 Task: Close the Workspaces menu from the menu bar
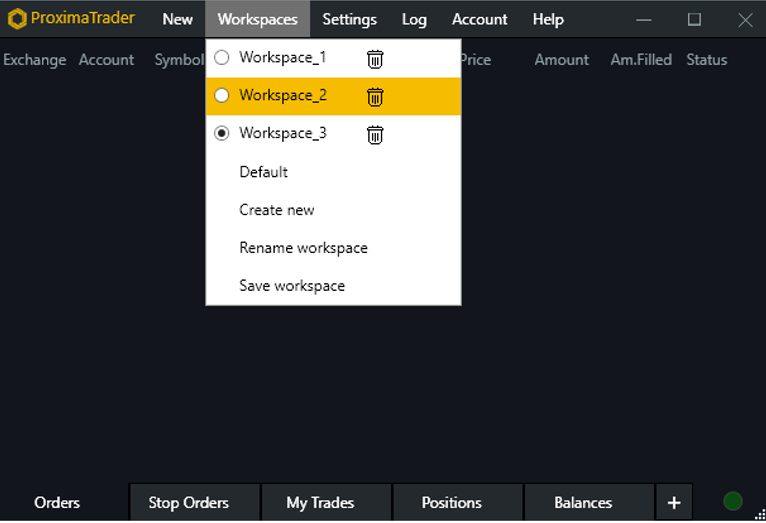tap(257, 19)
